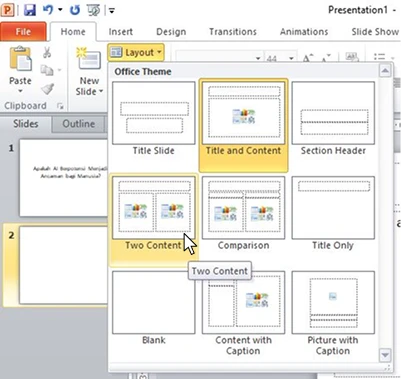Select slide 1 thumbnail
401x379 pixels.
(x=63, y=178)
